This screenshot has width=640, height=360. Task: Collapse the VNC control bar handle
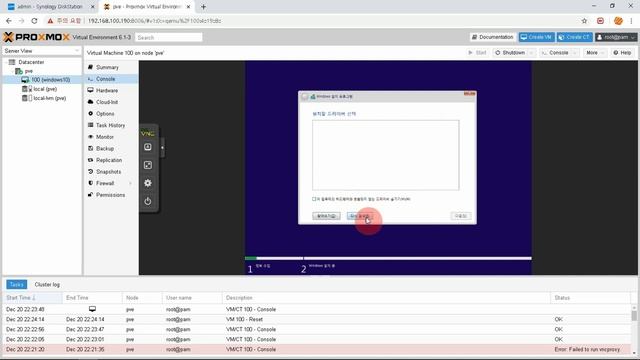pyautogui.click(x=162, y=147)
